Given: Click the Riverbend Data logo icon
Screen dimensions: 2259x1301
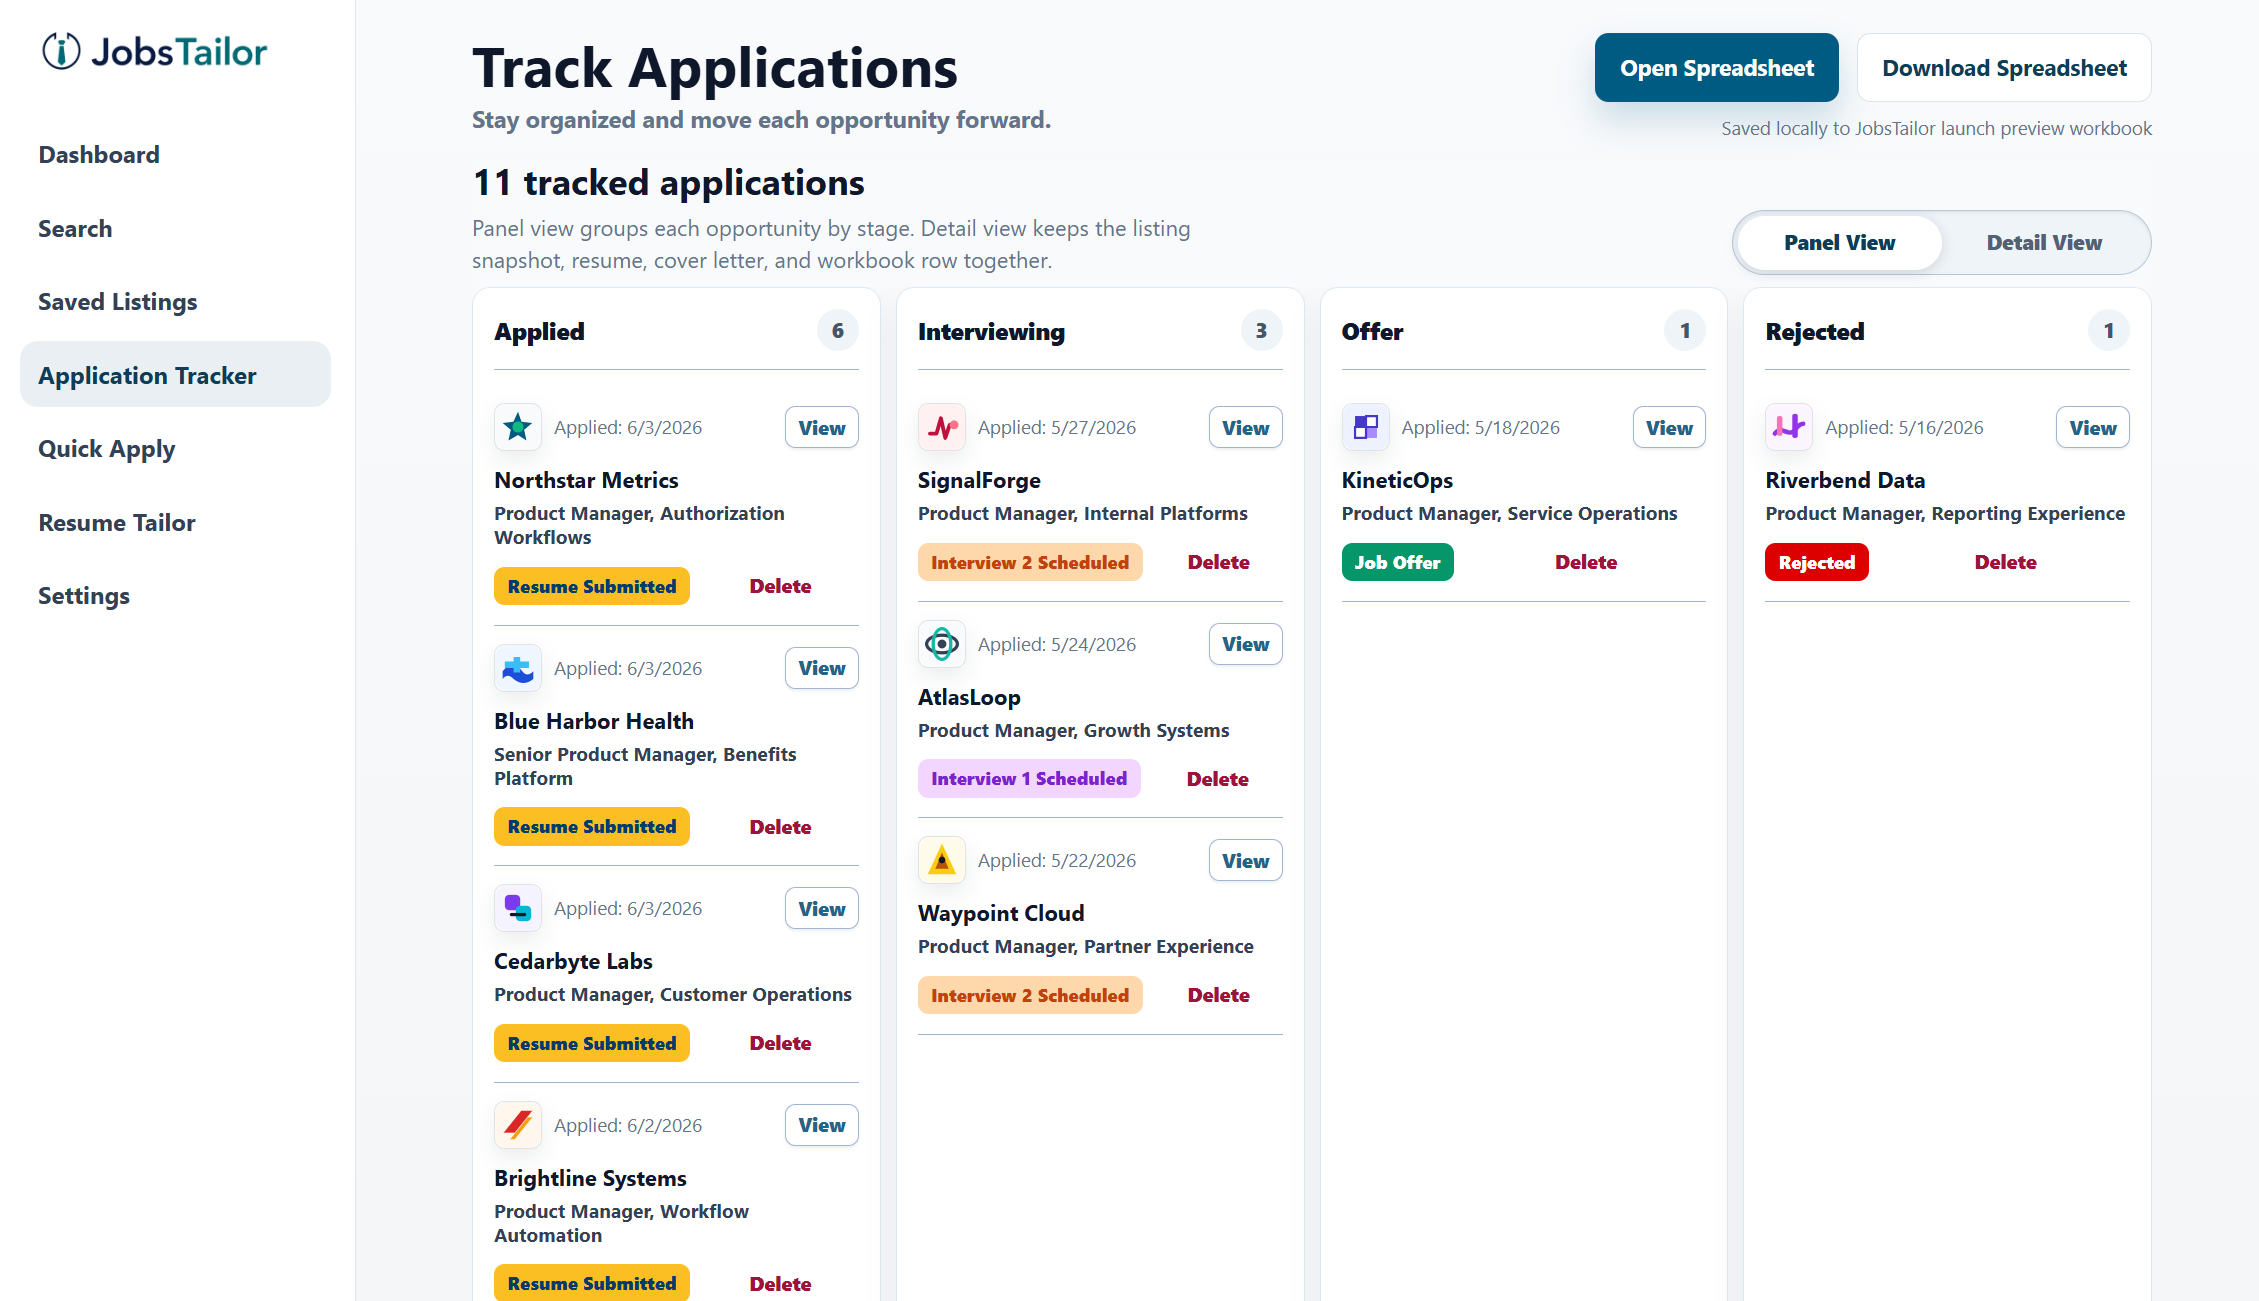Looking at the screenshot, I should pyautogui.click(x=1789, y=427).
